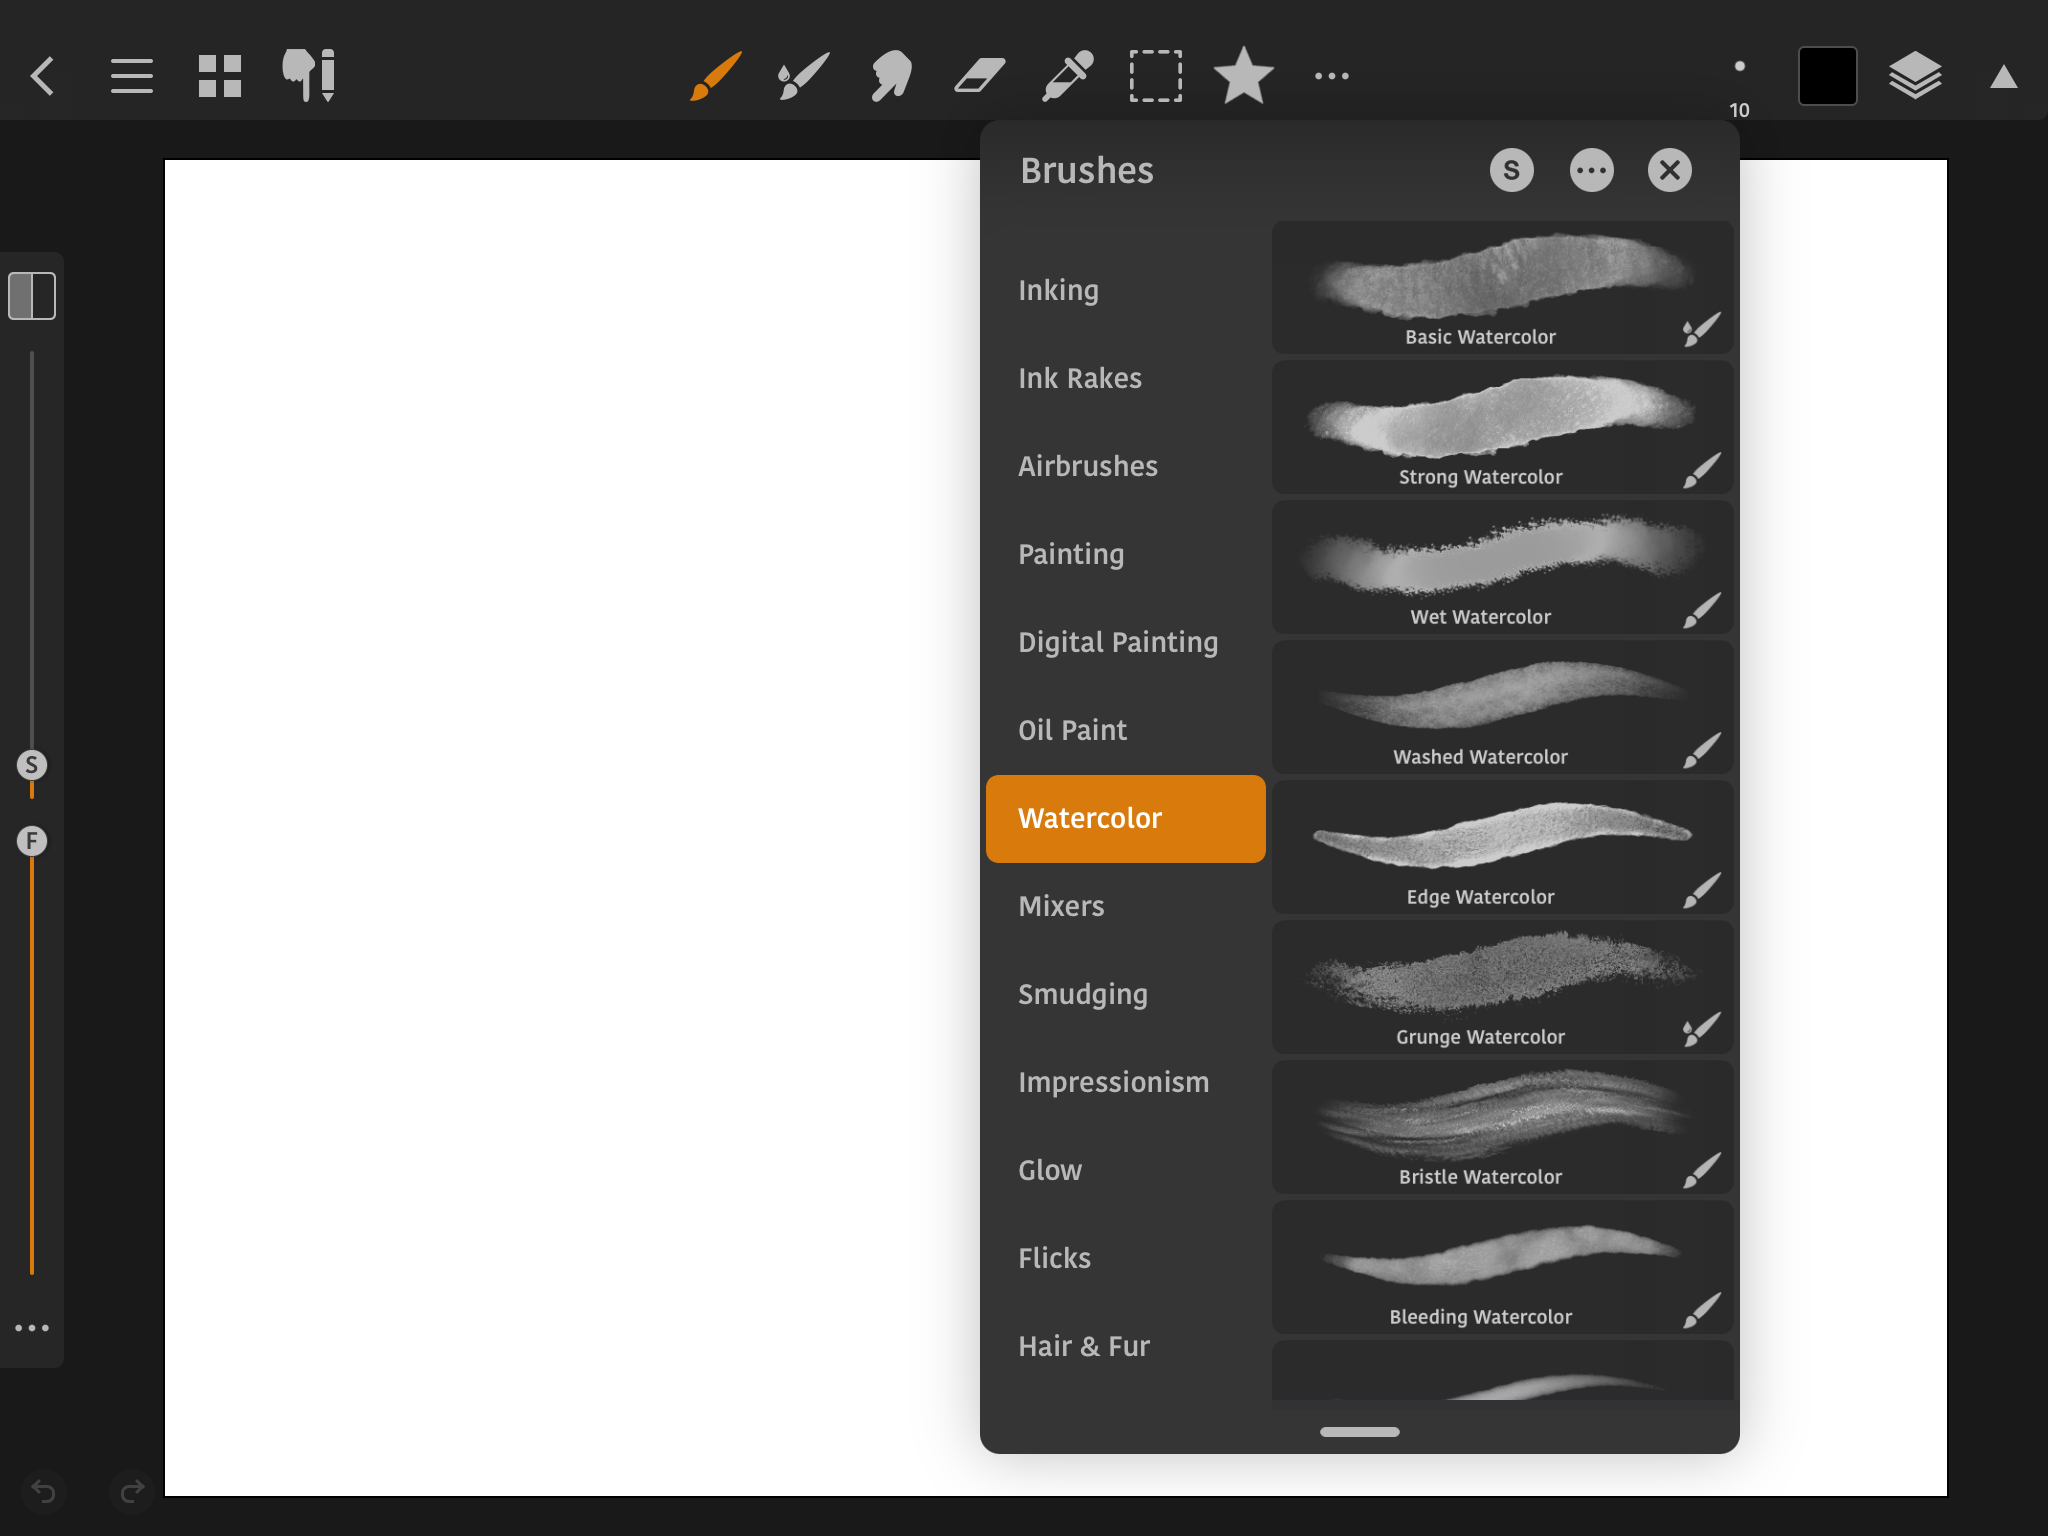Select the Brush tool in top toolbar

[716, 76]
